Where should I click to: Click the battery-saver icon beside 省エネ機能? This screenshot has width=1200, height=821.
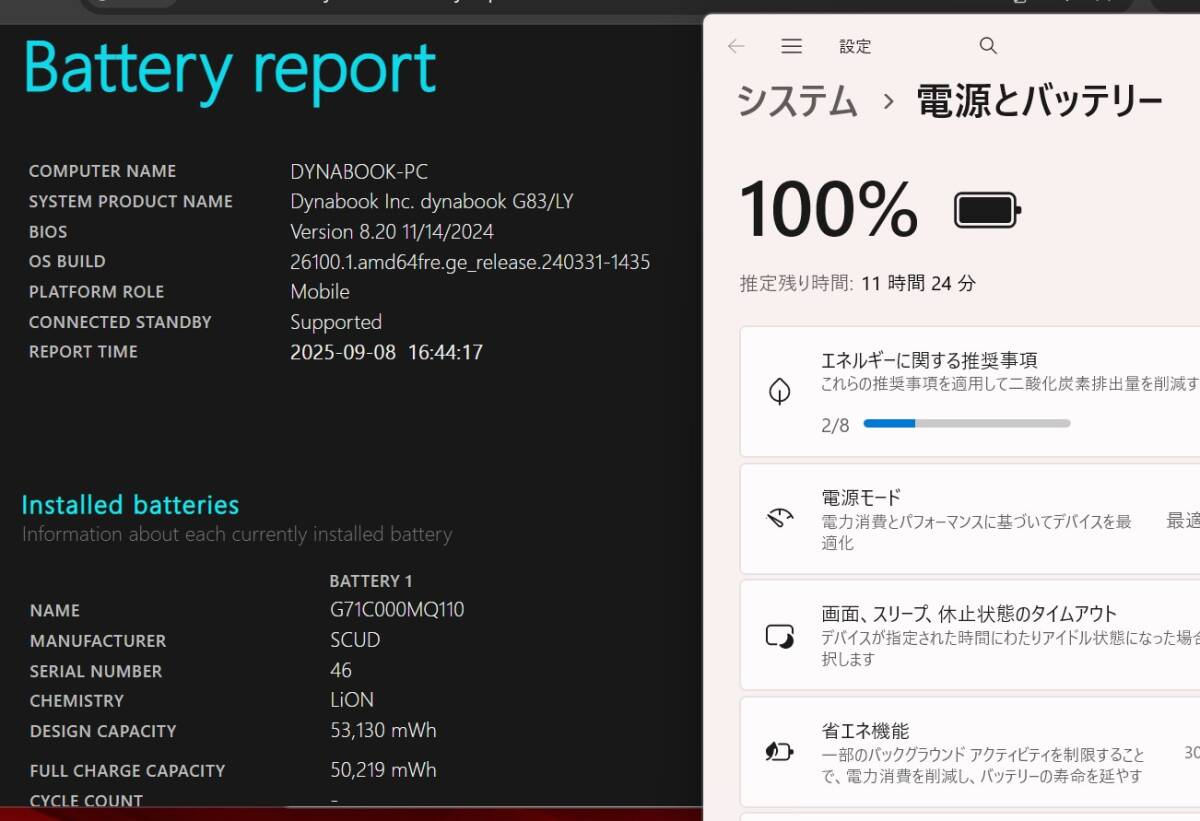780,752
